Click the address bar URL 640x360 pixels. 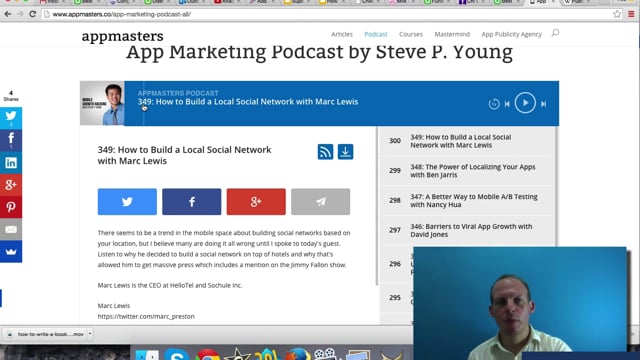tap(122, 14)
